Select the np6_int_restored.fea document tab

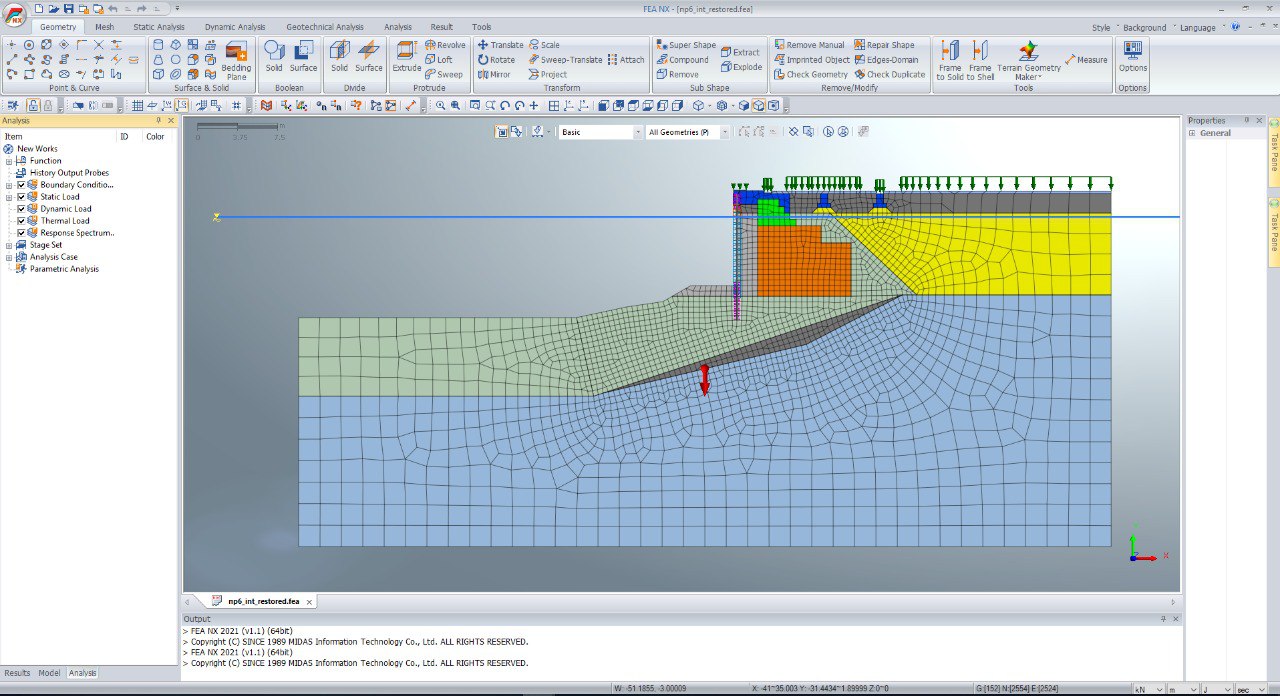[x=263, y=601]
